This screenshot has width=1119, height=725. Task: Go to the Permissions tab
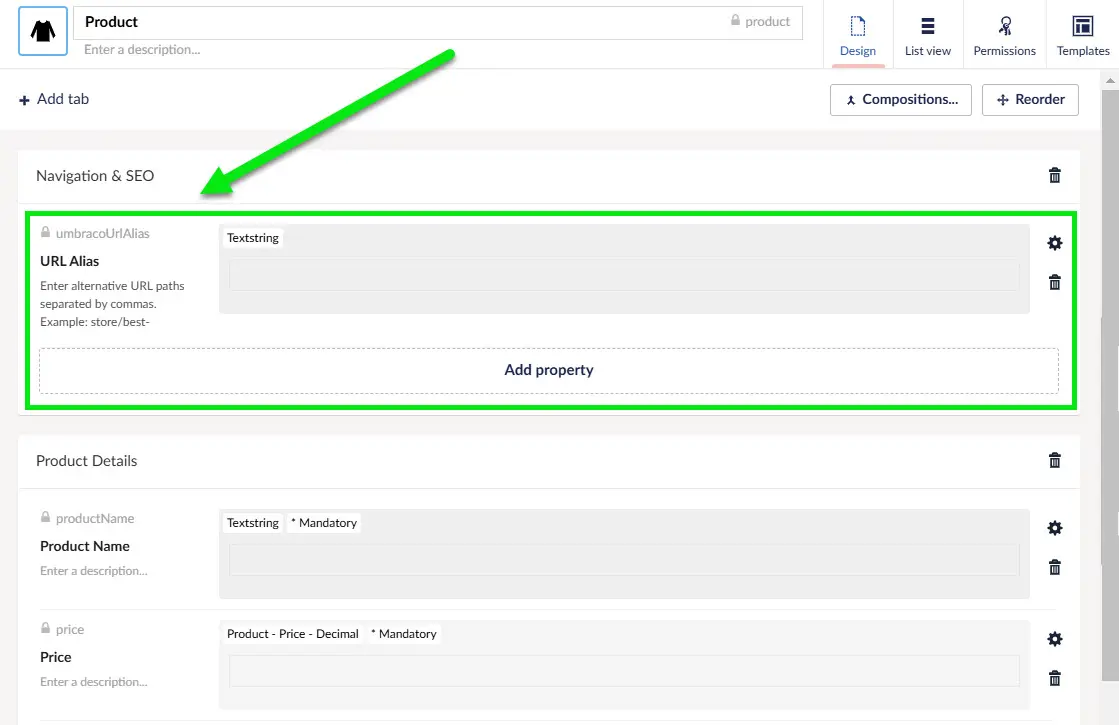tap(1004, 35)
